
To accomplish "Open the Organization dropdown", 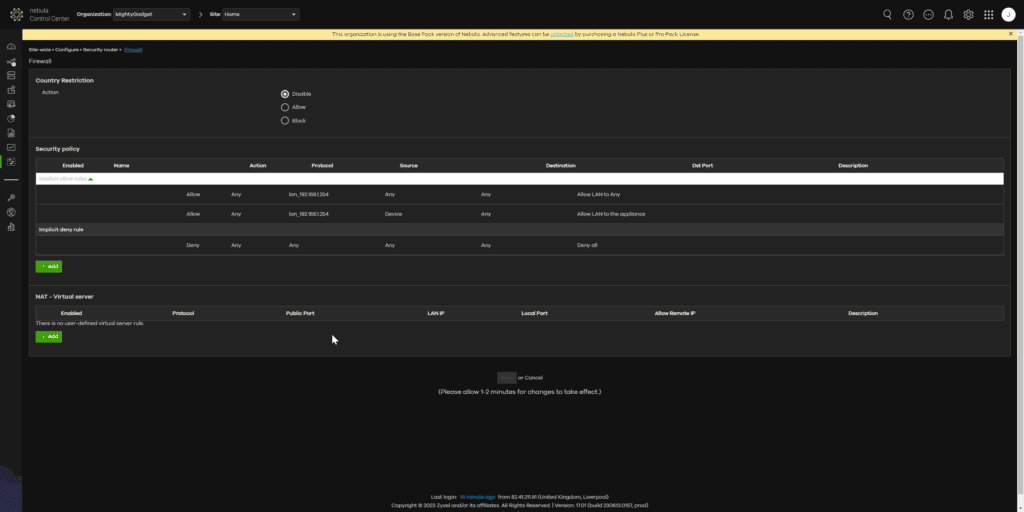I will click(x=151, y=15).
